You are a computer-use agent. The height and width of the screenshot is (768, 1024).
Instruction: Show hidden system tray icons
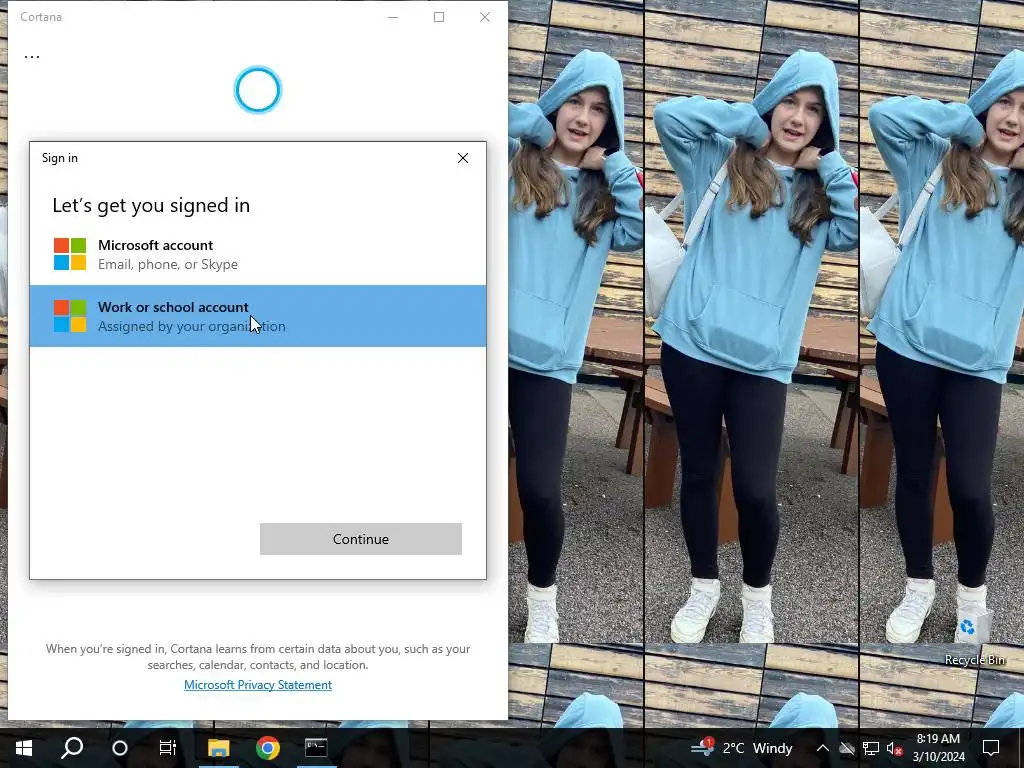coord(823,748)
